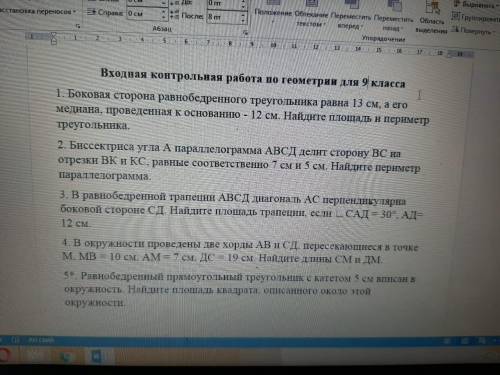This screenshot has height=375, width=500.
Task: Click the status bar proofing icon
Action: 15,340
